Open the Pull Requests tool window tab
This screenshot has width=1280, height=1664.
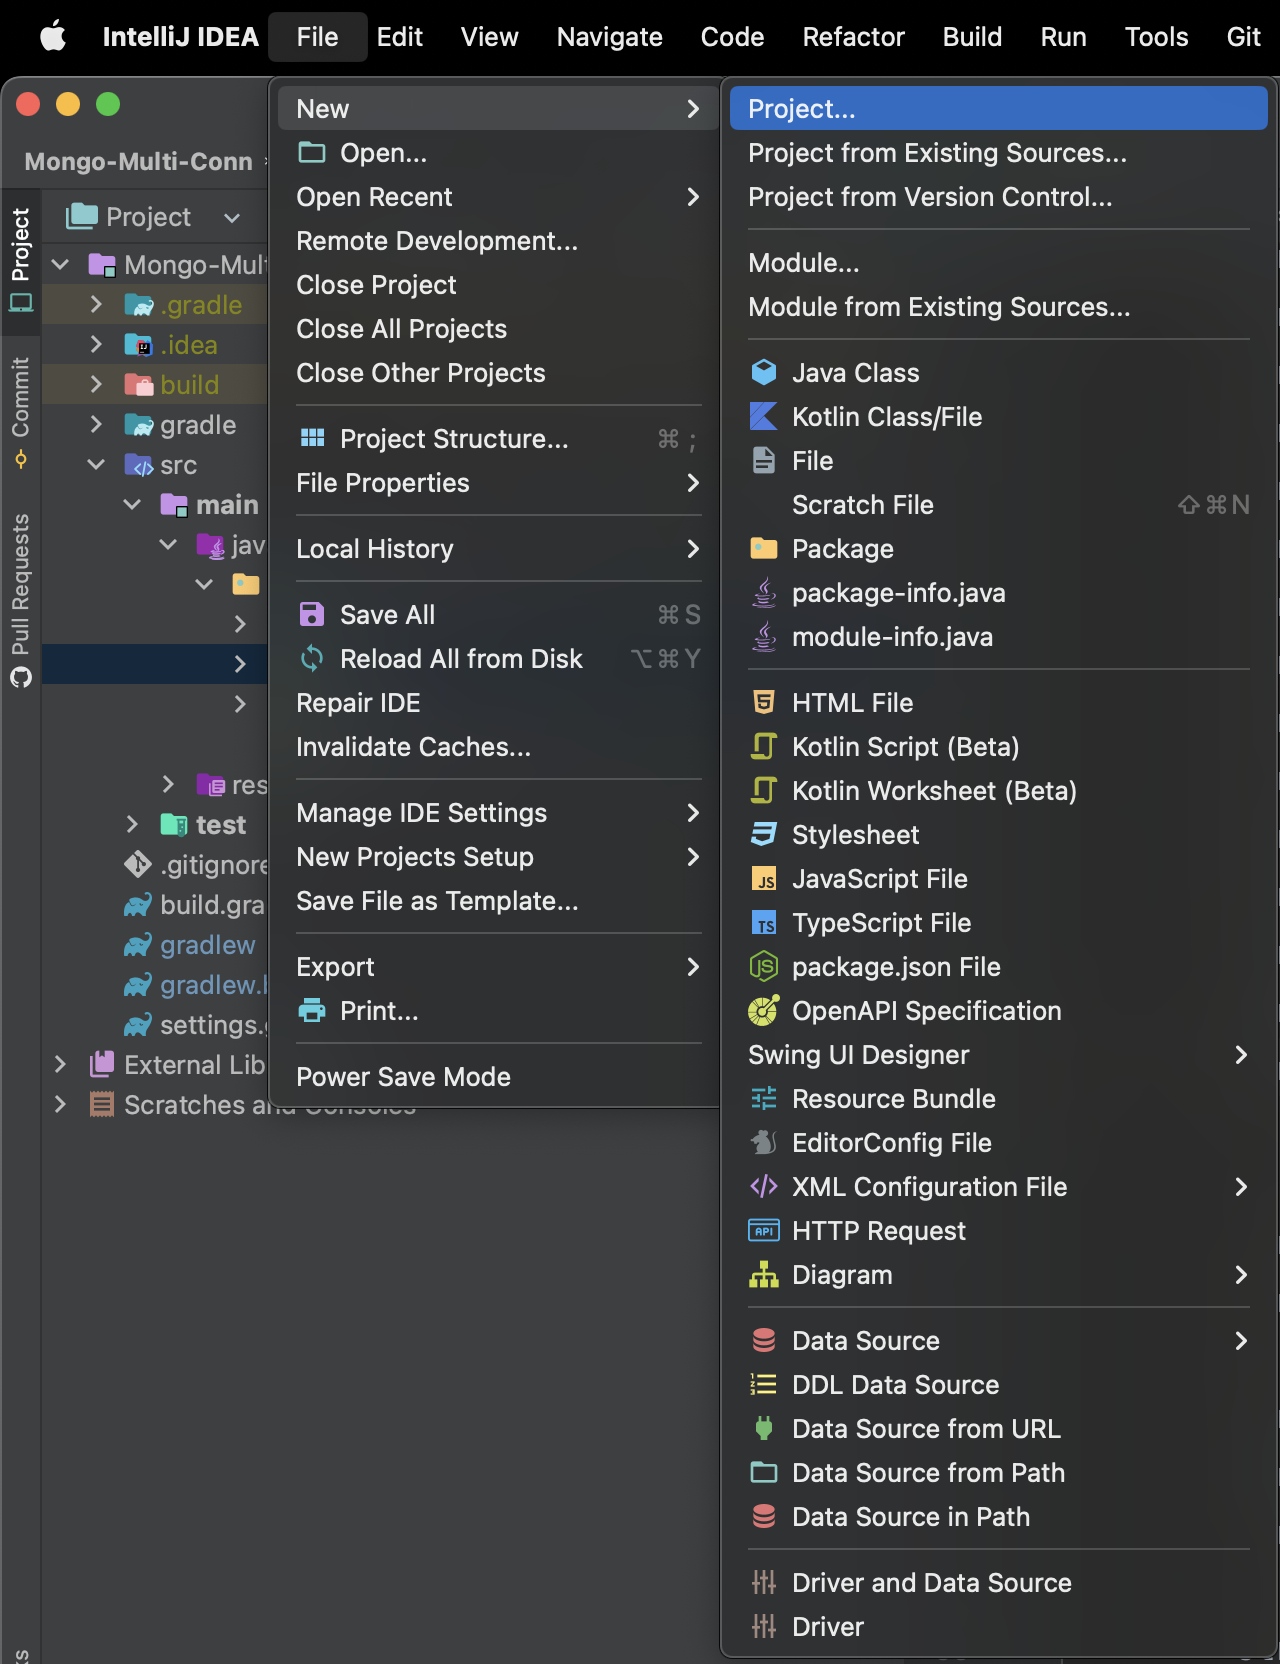pyautogui.click(x=20, y=600)
